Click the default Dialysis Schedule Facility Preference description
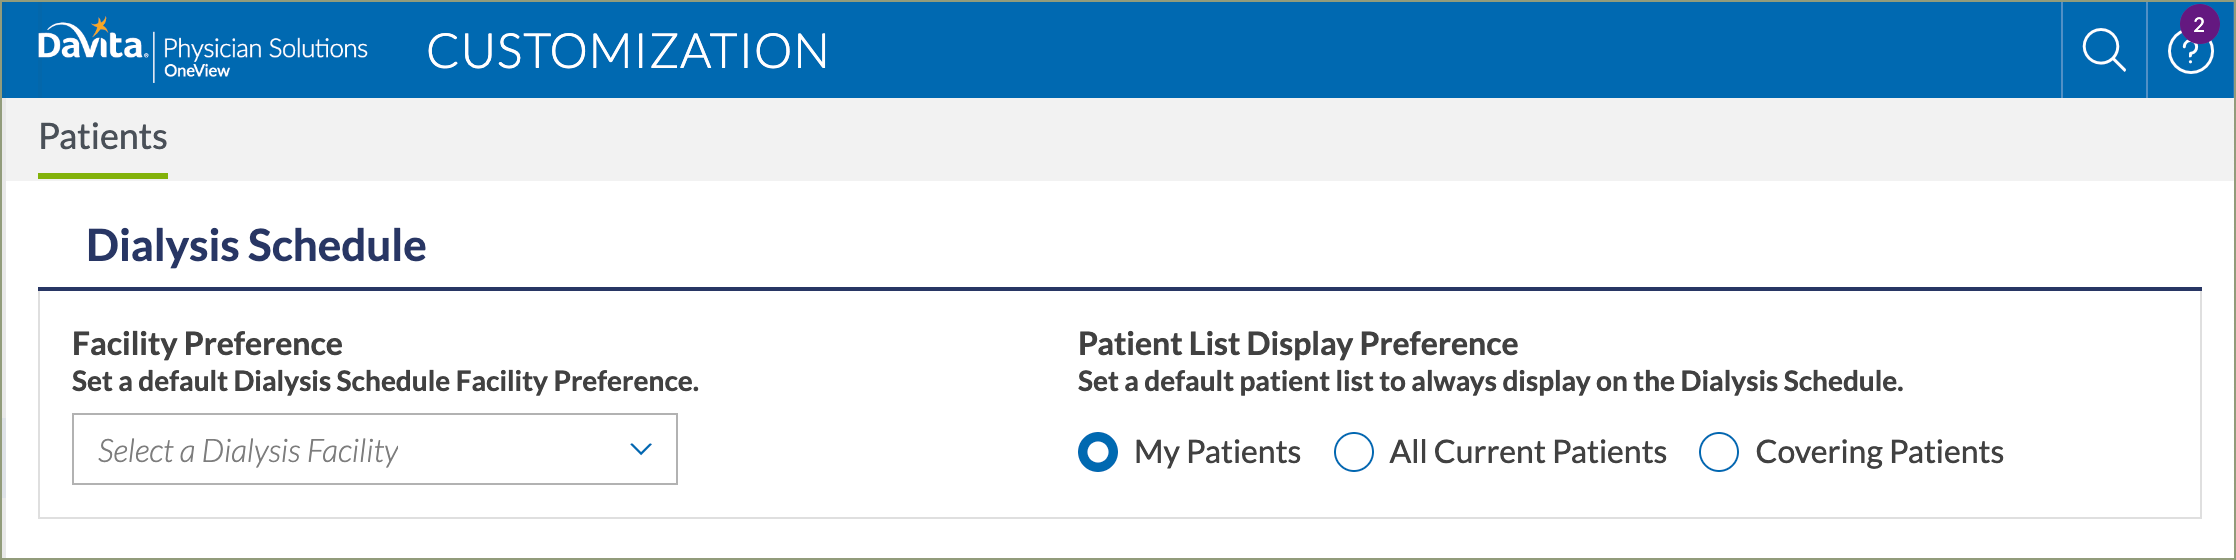 tap(385, 381)
